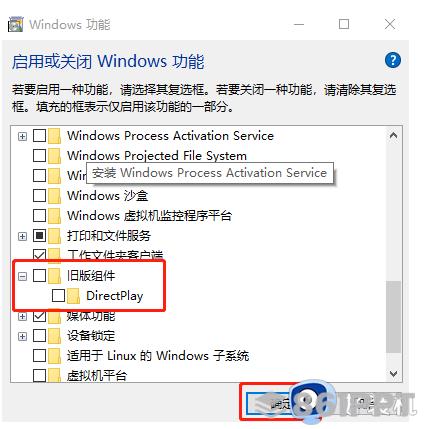Click the 旧版组件 folder icon
This screenshot has width=425, height=429.
click(x=55, y=276)
